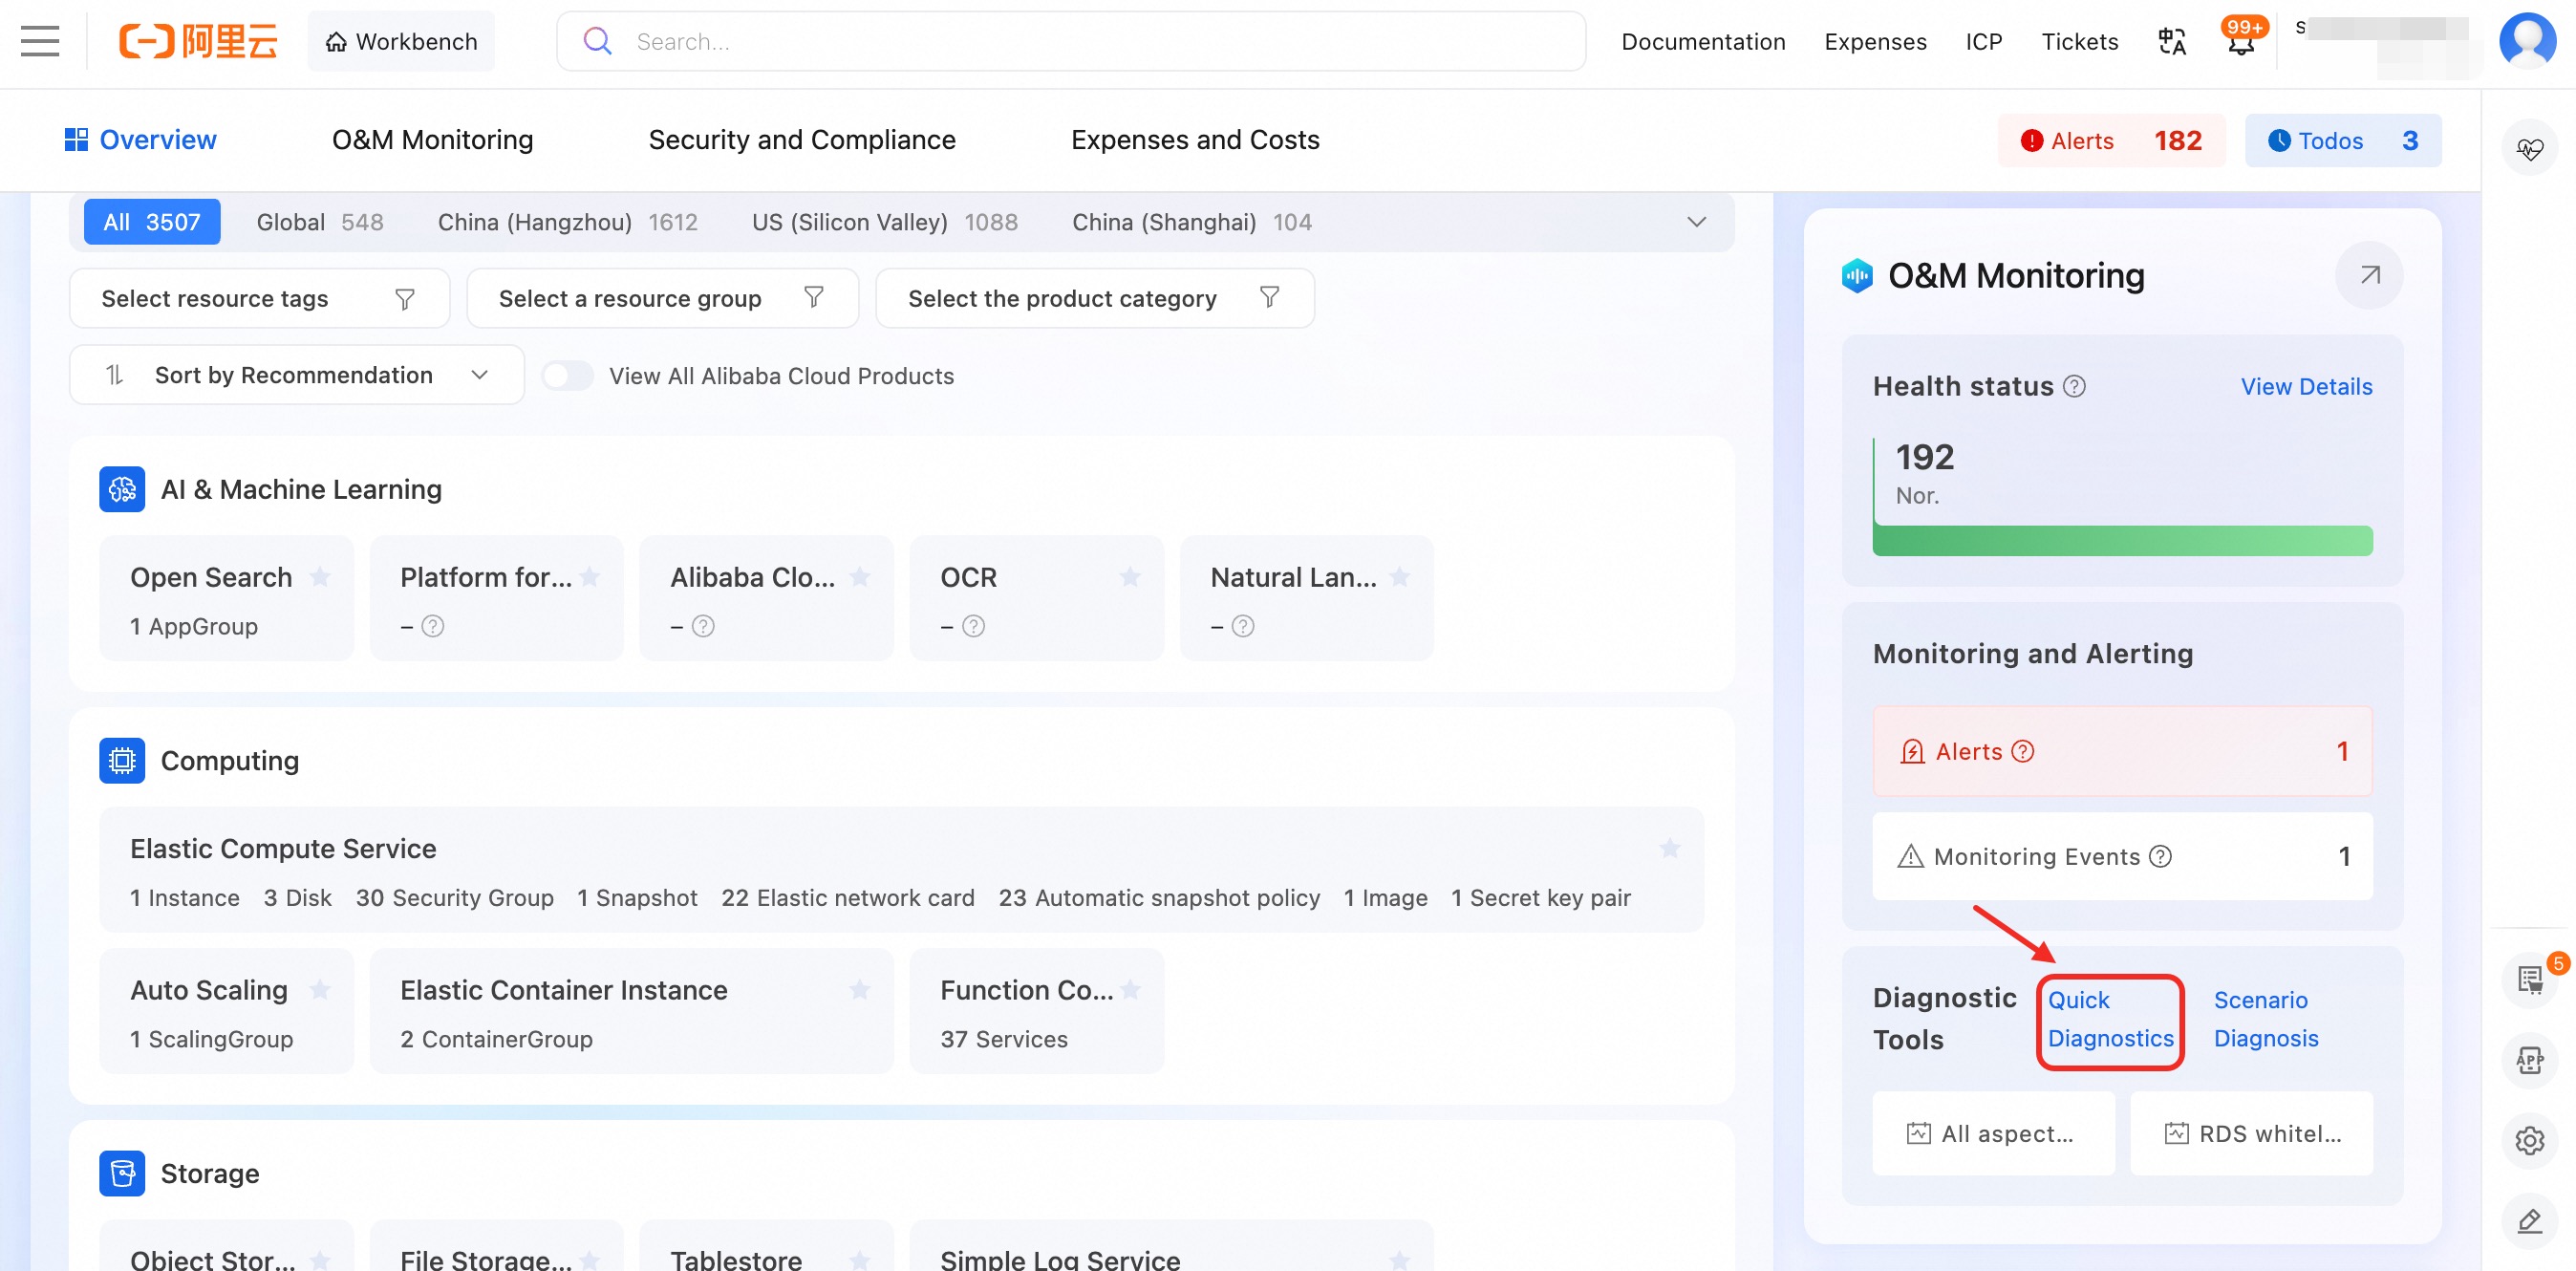Open the ICP link
Viewport: 2576px width, 1271px height.
pos(1984,41)
